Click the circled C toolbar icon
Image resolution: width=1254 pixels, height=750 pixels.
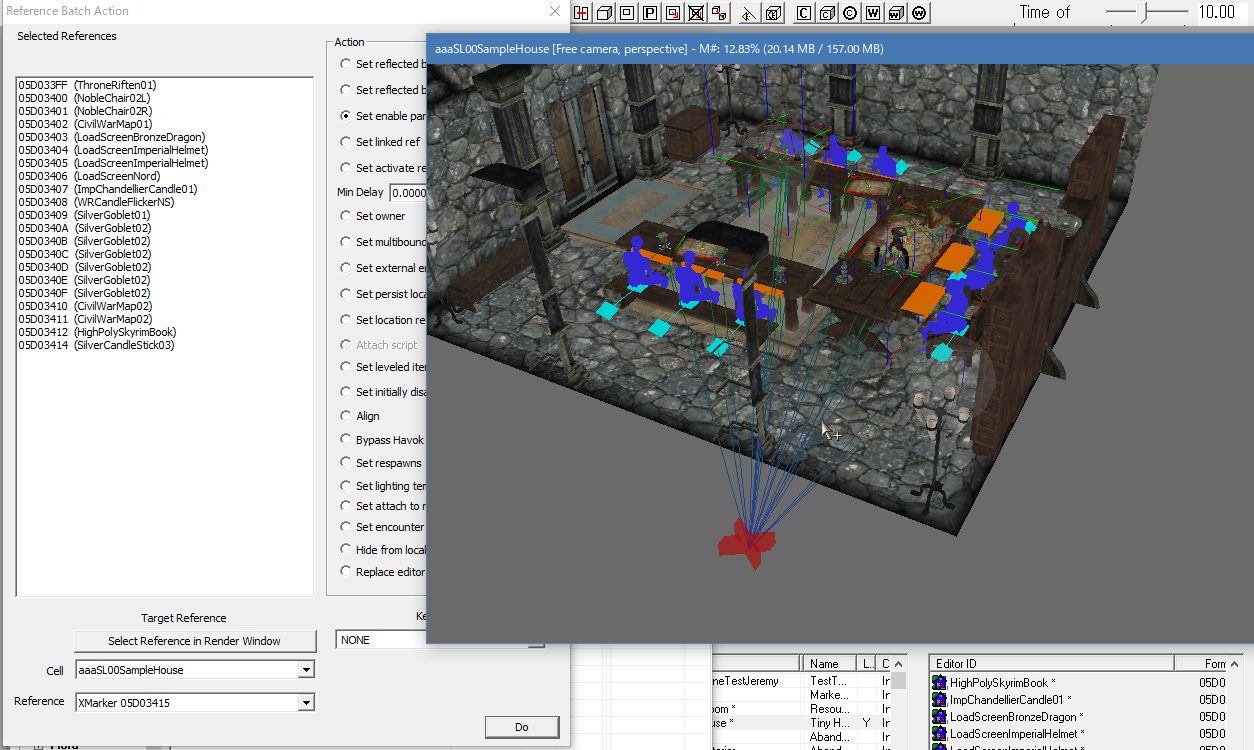click(x=850, y=13)
